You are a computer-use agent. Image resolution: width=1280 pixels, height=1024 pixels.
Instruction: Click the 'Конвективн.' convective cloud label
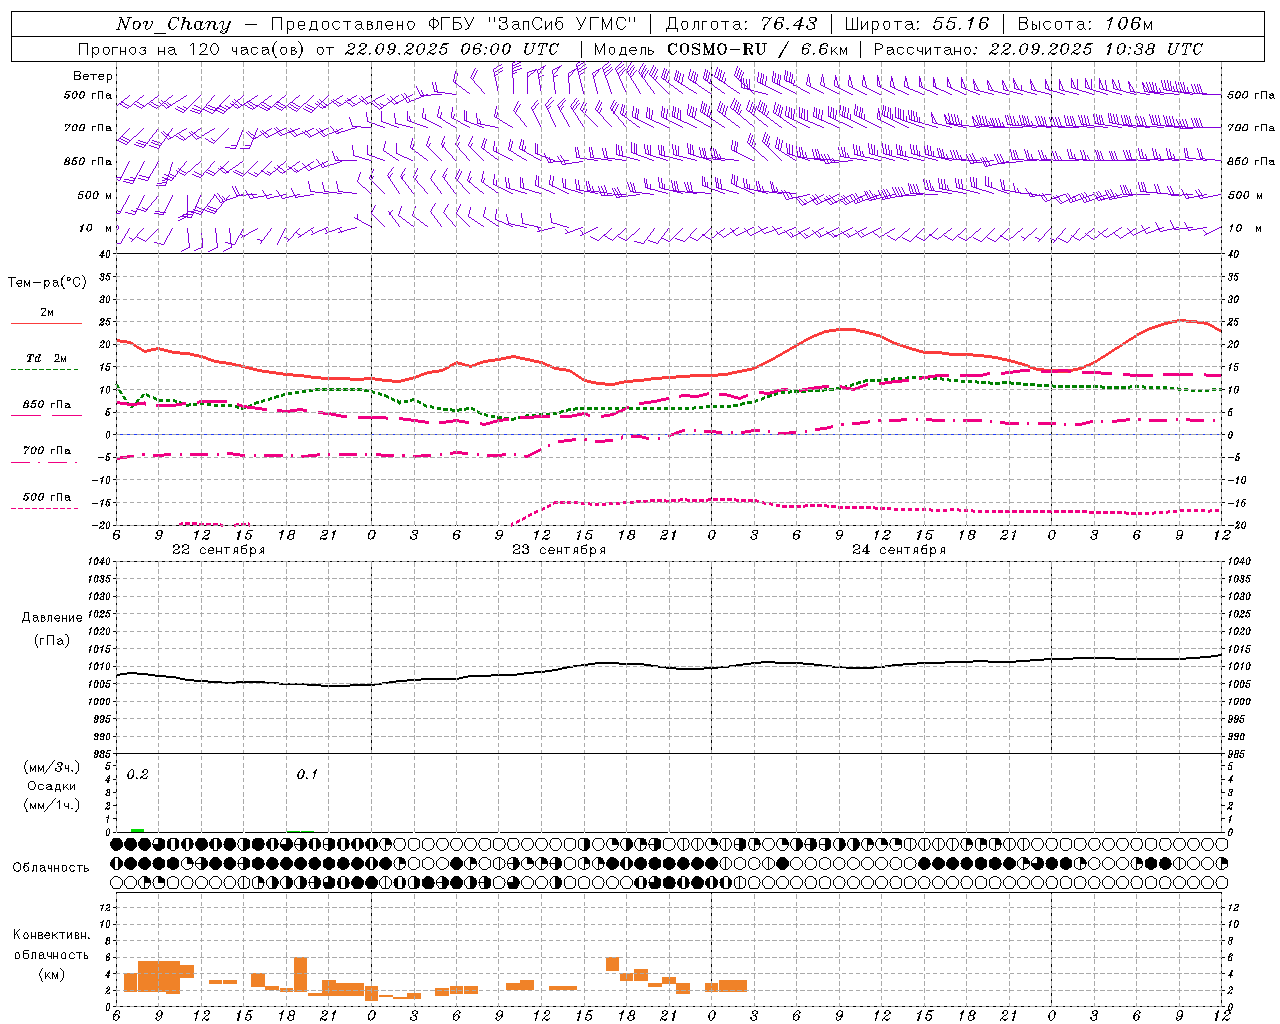point(52,935)
